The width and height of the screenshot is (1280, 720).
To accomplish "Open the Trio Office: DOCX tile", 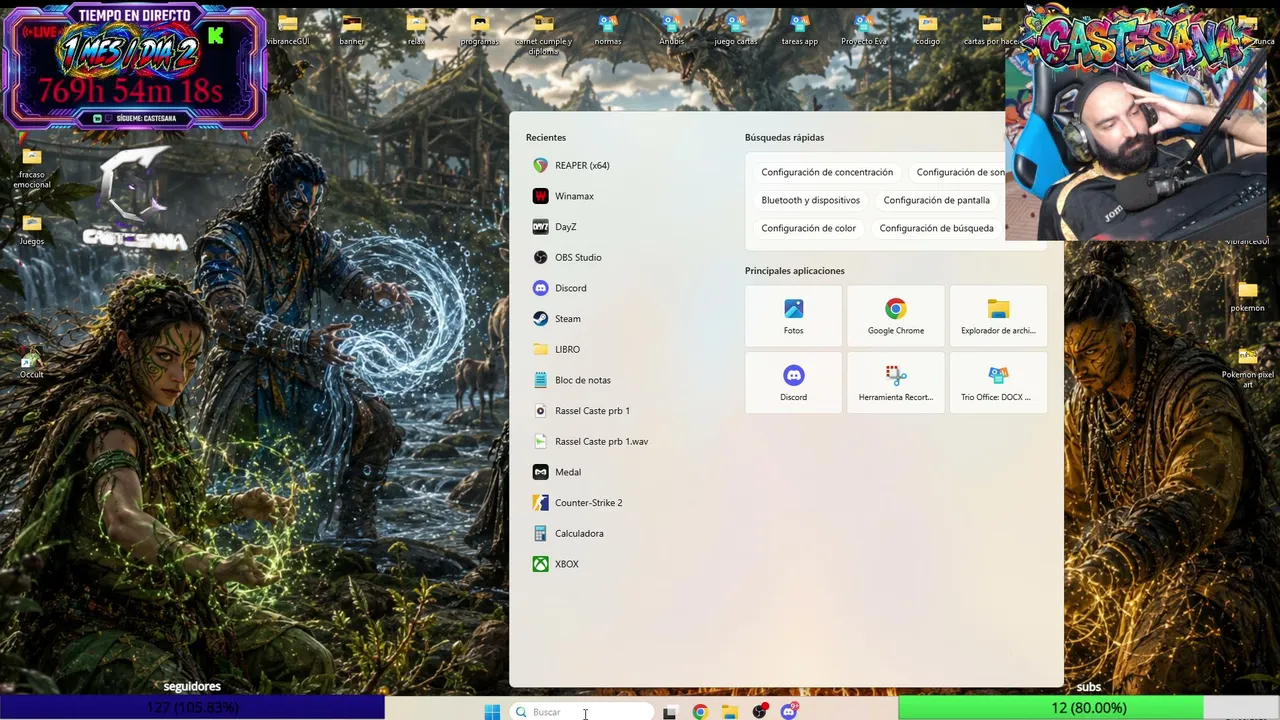I will tap(998, 383).
